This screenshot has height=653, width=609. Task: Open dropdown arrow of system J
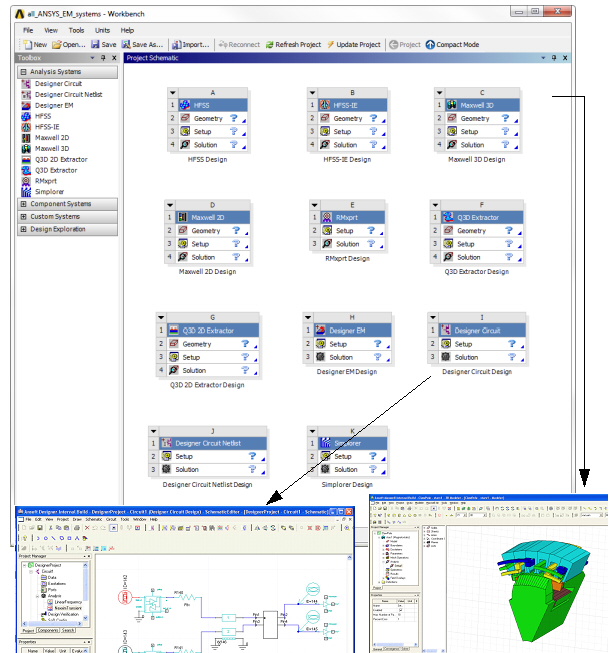click(x=154, y=431)
